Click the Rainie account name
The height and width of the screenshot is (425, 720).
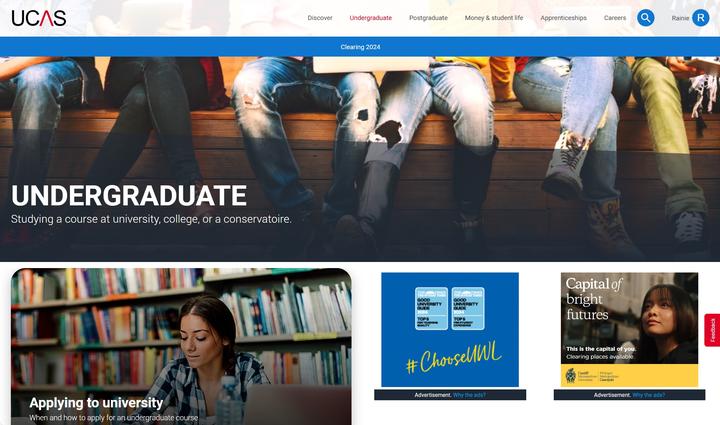[x=680, y=18]
